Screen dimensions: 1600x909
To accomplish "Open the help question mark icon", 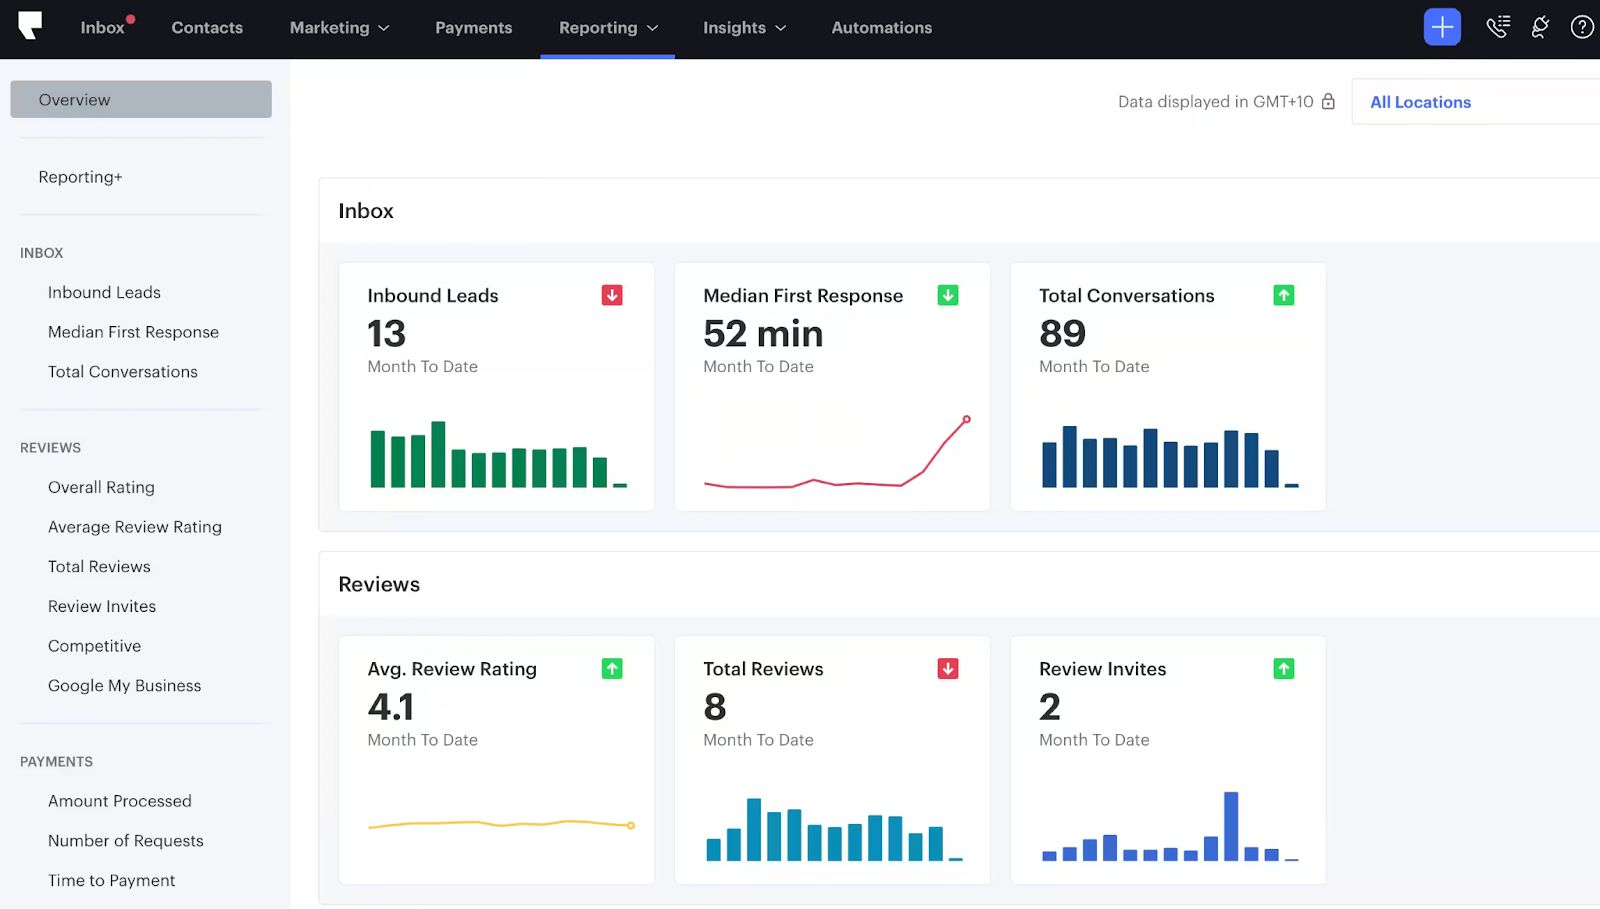I will click(x=1582, y=27).
